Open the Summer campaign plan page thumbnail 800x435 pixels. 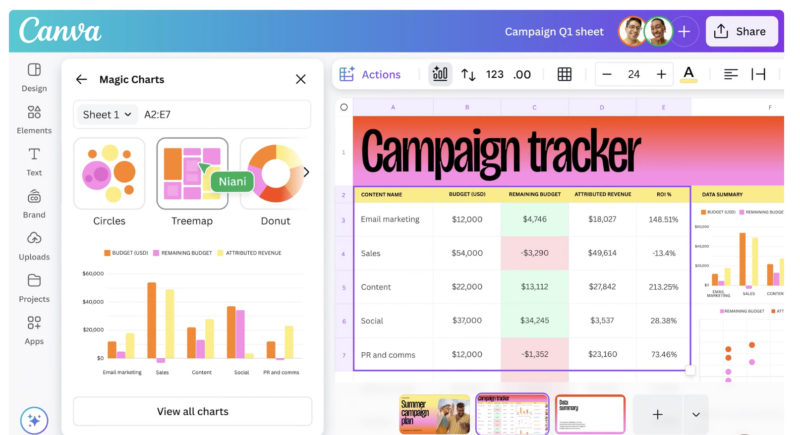(x=434, y=414)
